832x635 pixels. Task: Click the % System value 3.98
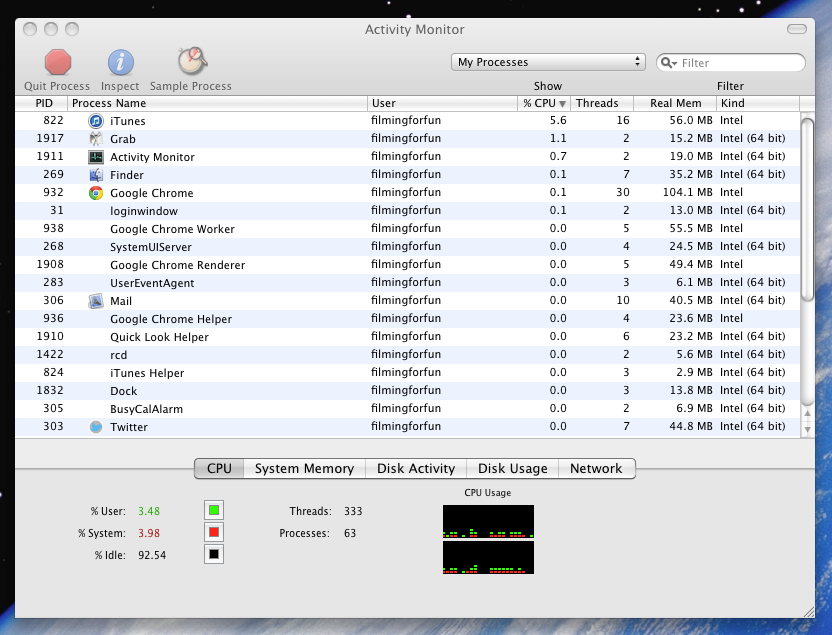[149, 534]
